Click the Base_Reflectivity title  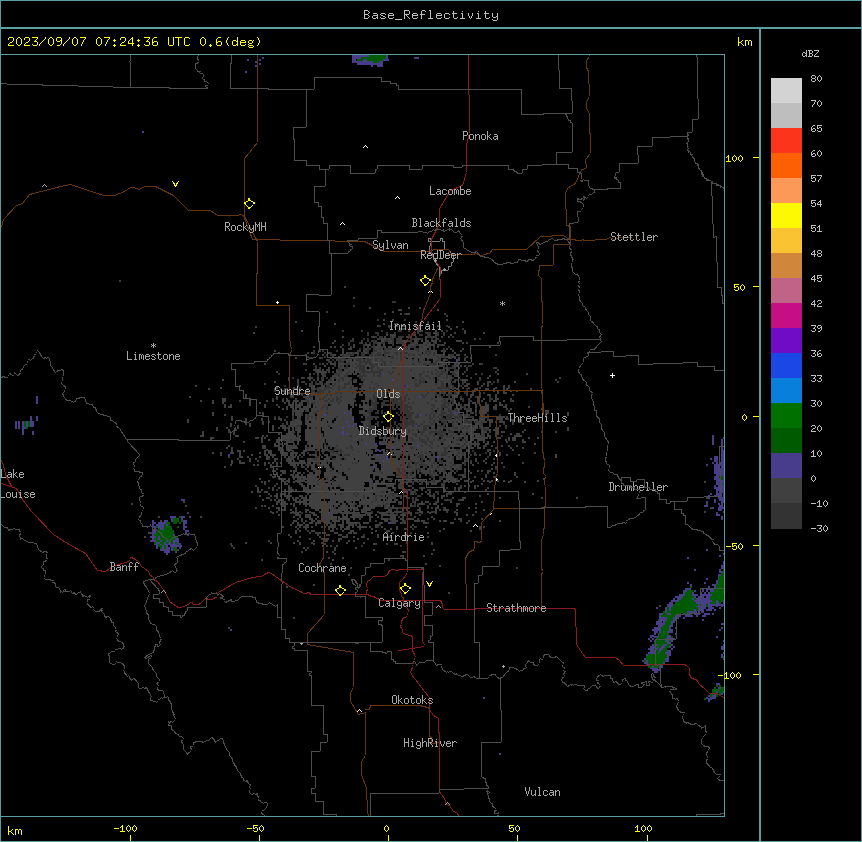tap(431, 15)
